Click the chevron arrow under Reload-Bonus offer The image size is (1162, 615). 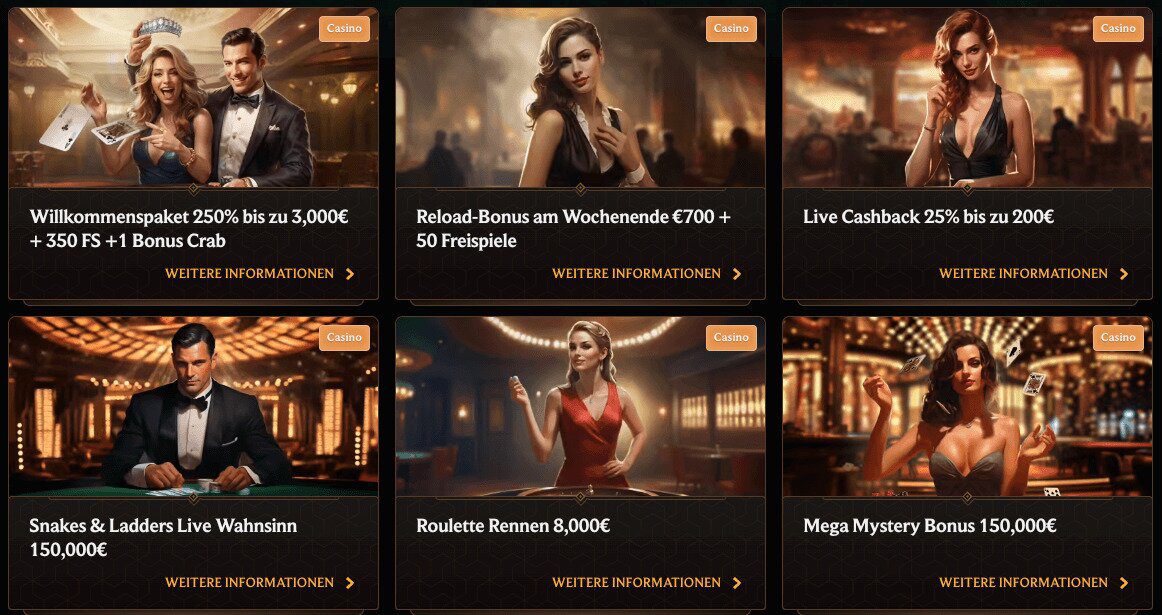tap(737, 273)
